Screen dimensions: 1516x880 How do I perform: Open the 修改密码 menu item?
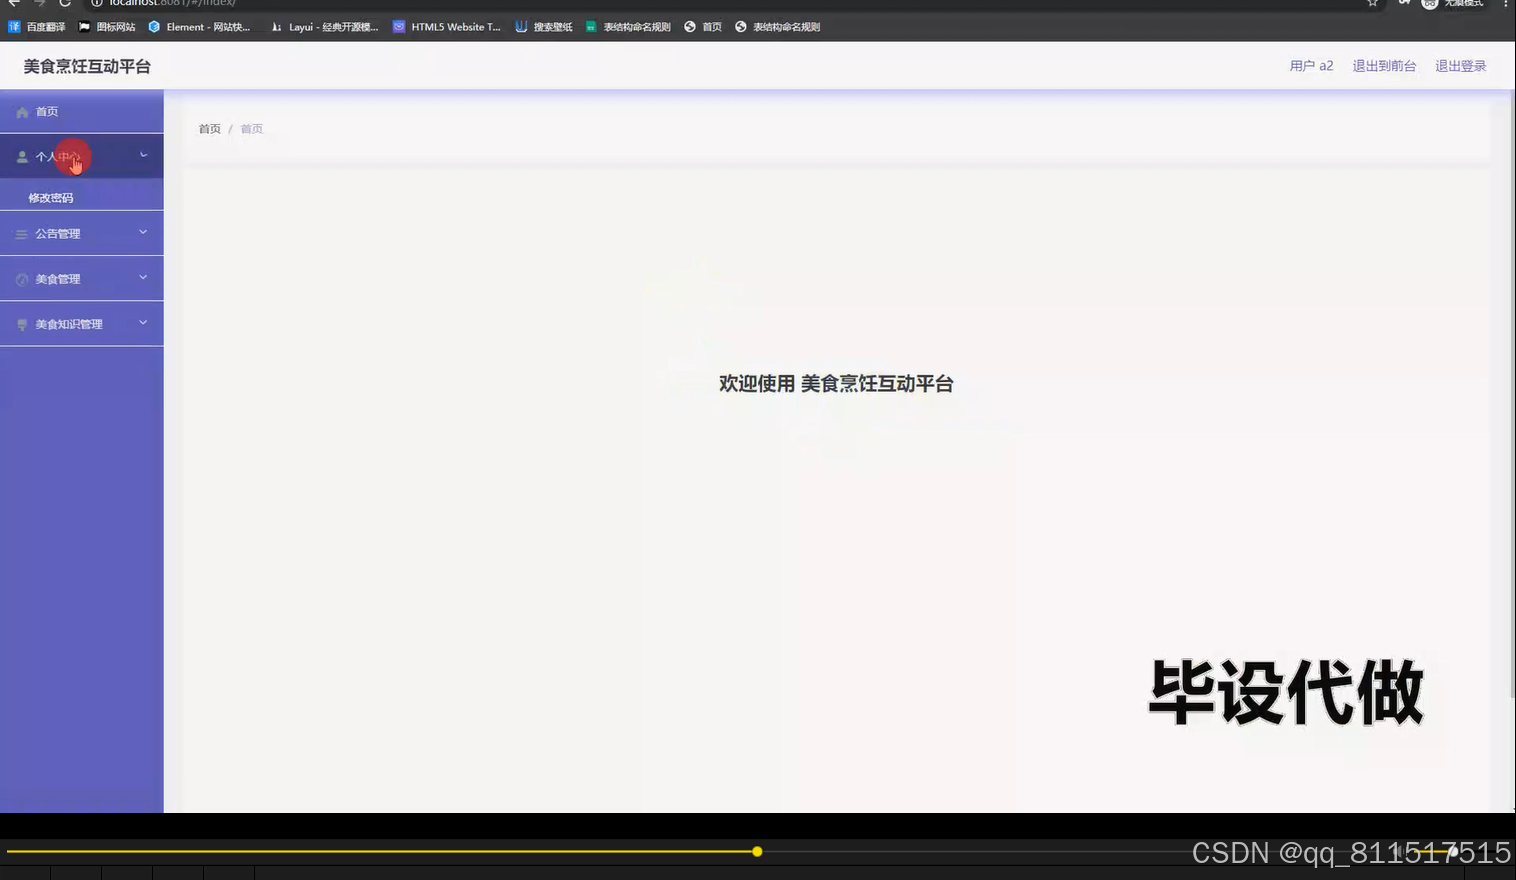pyautogui.click(x=51, y=196)
